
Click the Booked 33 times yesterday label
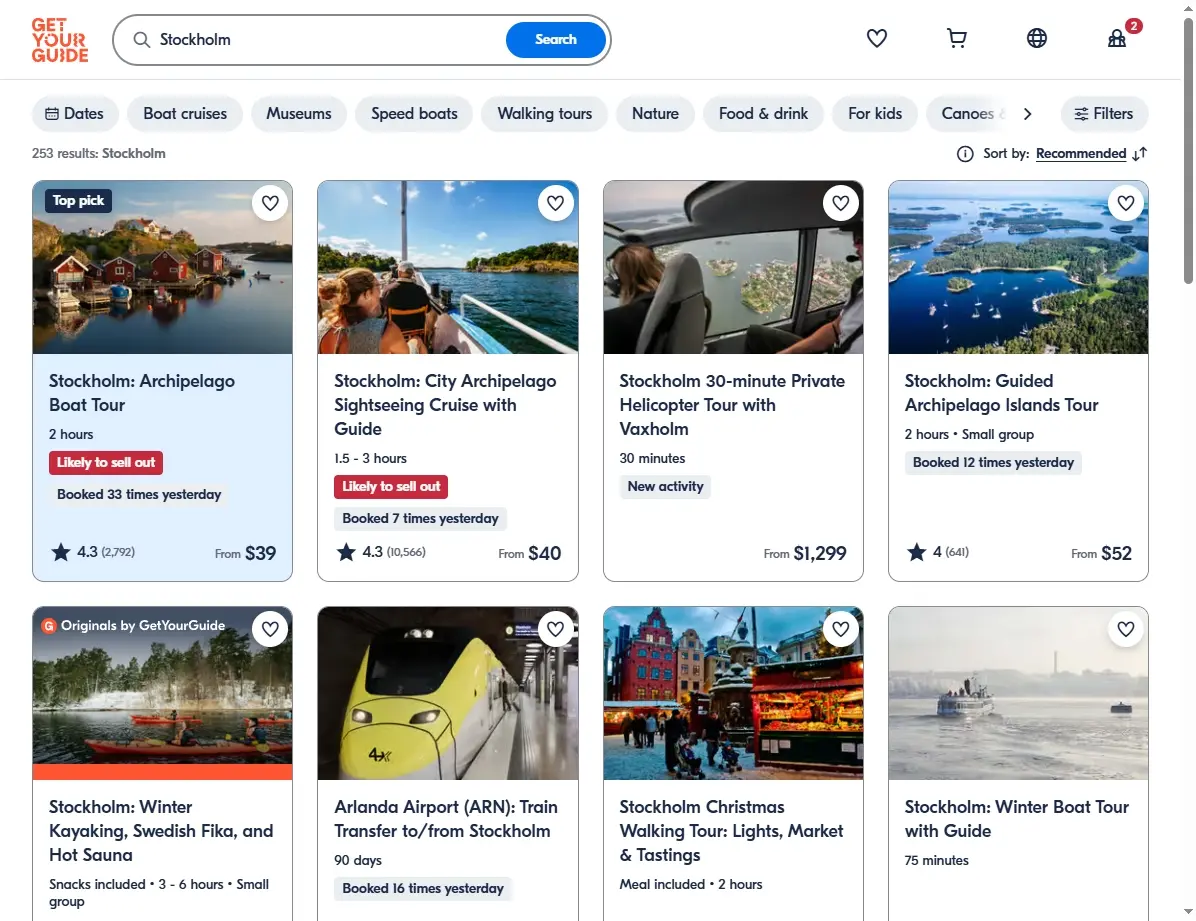[x=139, y=494]
